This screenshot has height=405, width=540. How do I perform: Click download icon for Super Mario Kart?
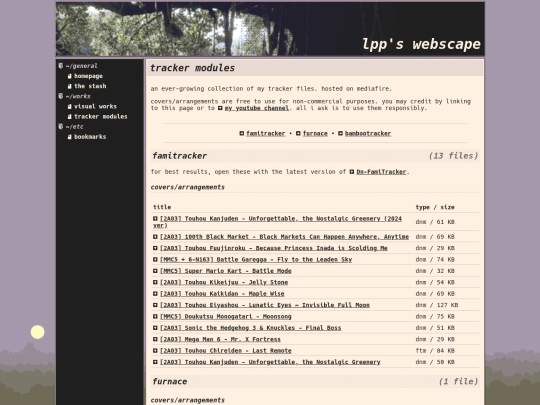coord(155,271)
